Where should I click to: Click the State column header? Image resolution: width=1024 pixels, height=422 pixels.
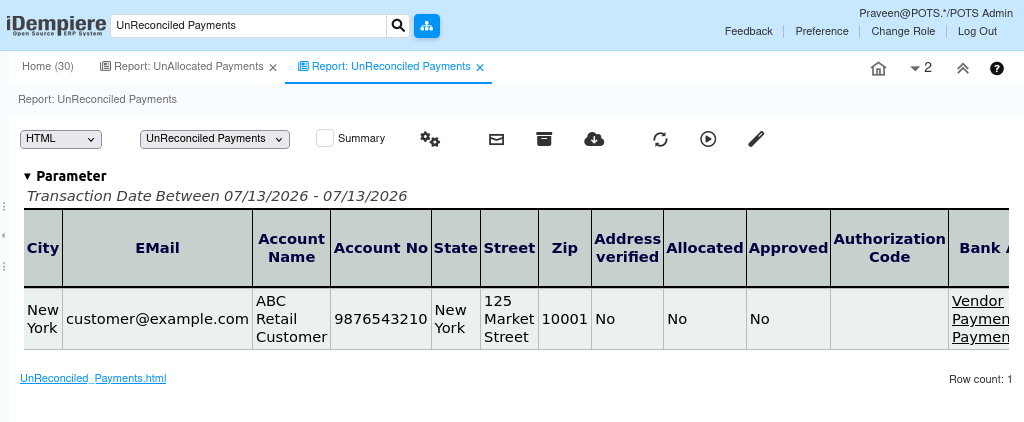point(456,248)
